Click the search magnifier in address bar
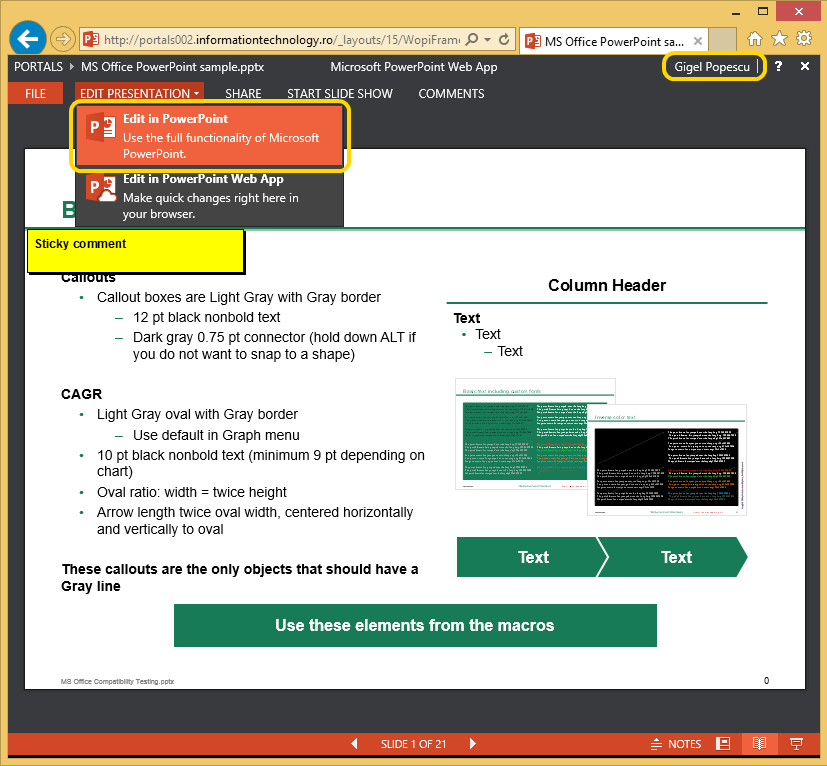This screenshot has width=827, height=766. pos(473,39)
